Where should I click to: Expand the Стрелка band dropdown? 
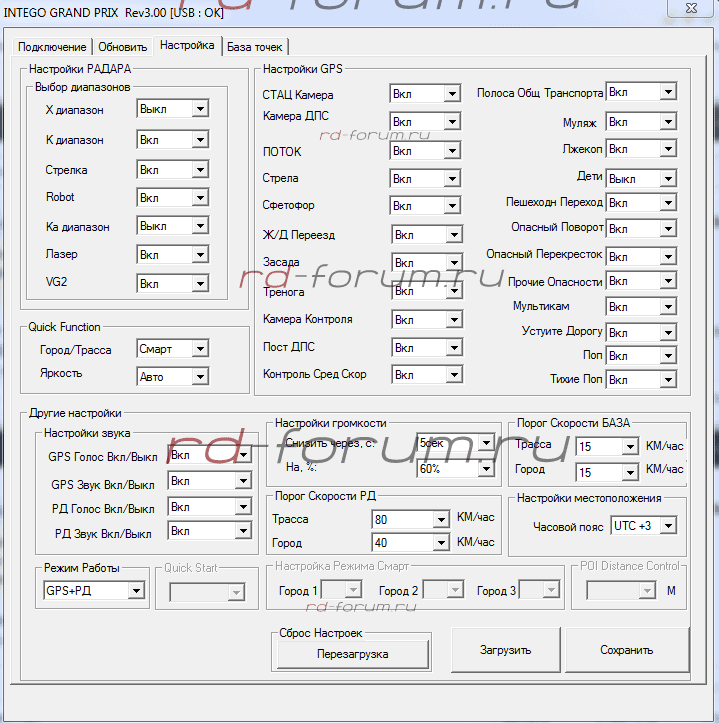tap(173, 170)
